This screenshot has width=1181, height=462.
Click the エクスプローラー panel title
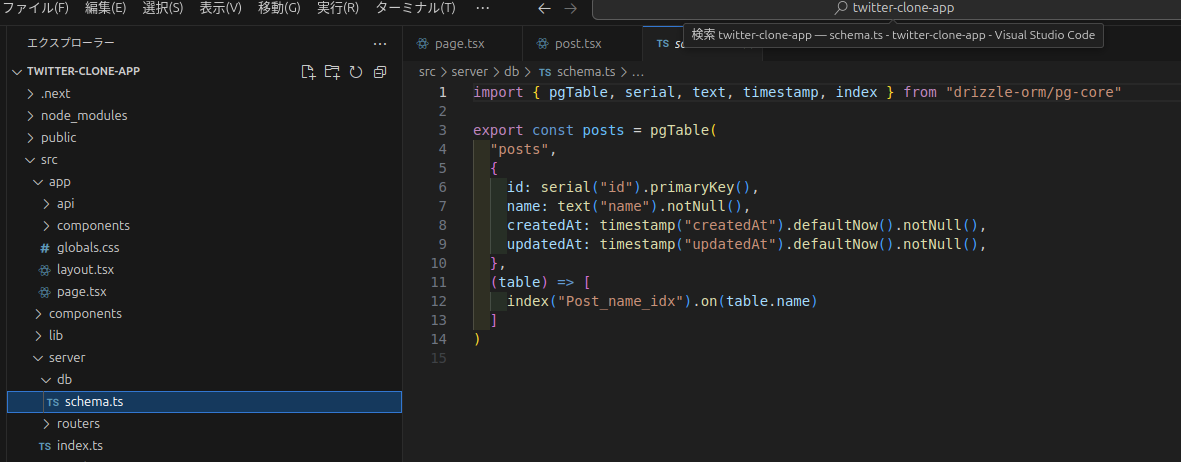(71, 44)
